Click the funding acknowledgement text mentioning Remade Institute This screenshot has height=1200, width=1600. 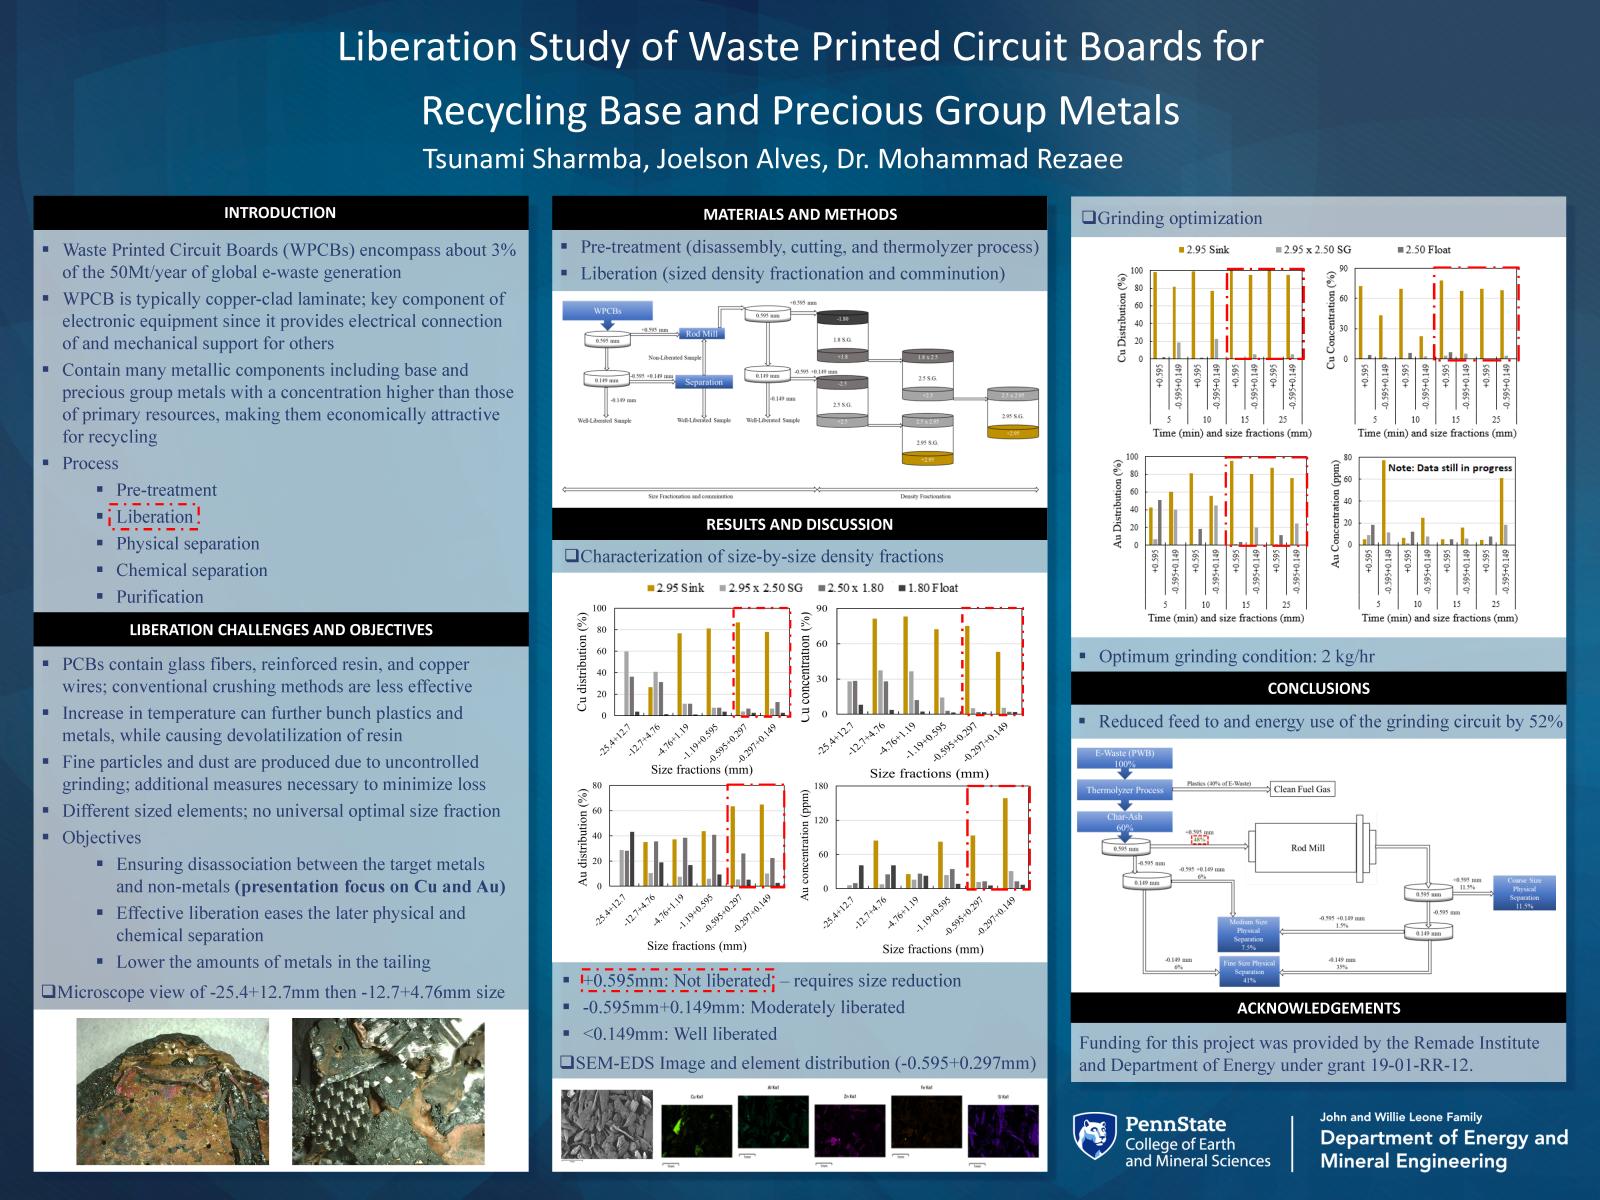pos(1310,1054)
